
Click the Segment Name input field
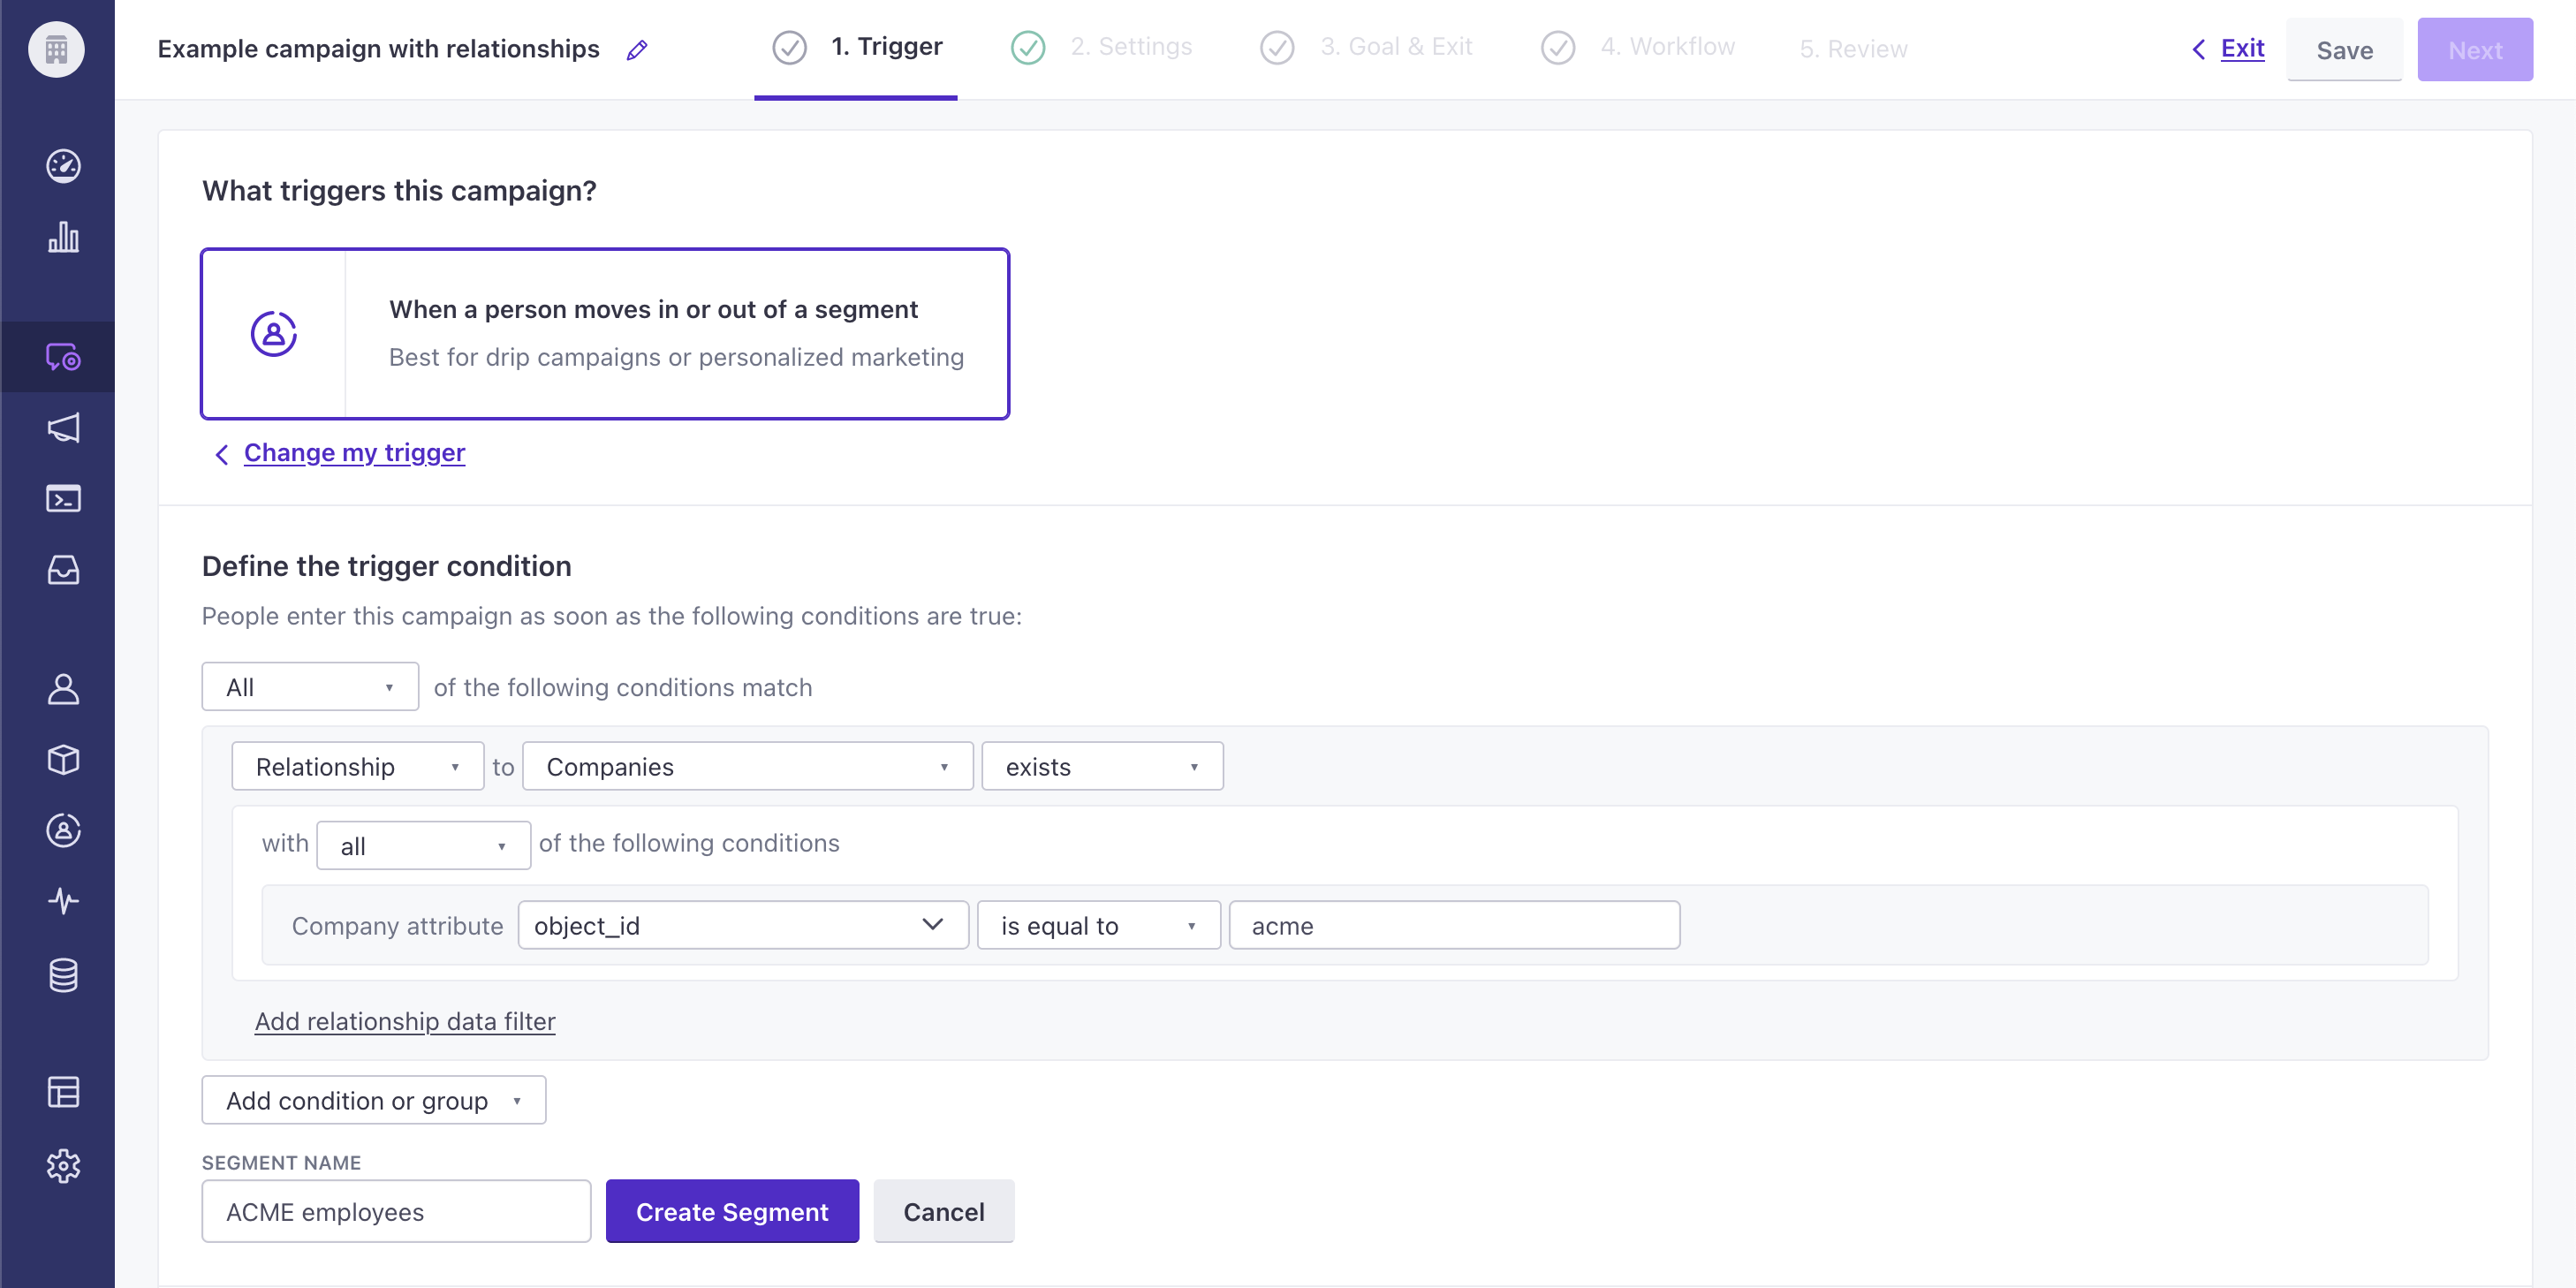click(396, 1211)
